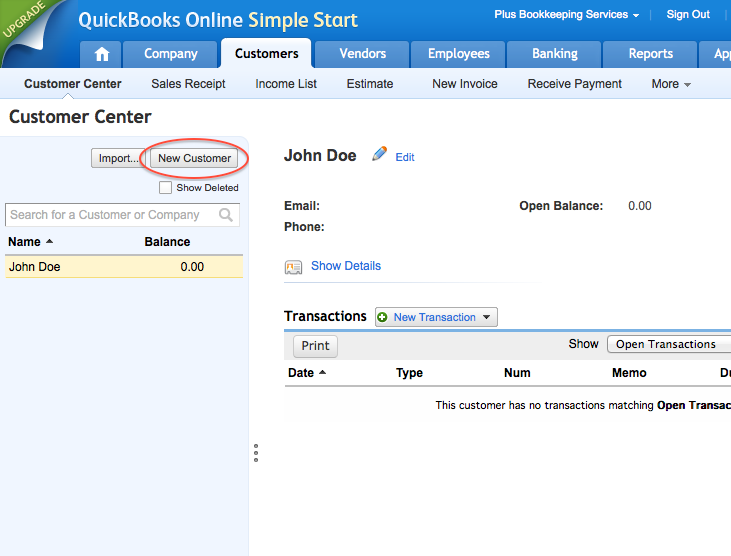Image resolution: width=731 pixels, height=556 pixels.
Task: Click the Edit link for John Doe
Action: point(405,158)
